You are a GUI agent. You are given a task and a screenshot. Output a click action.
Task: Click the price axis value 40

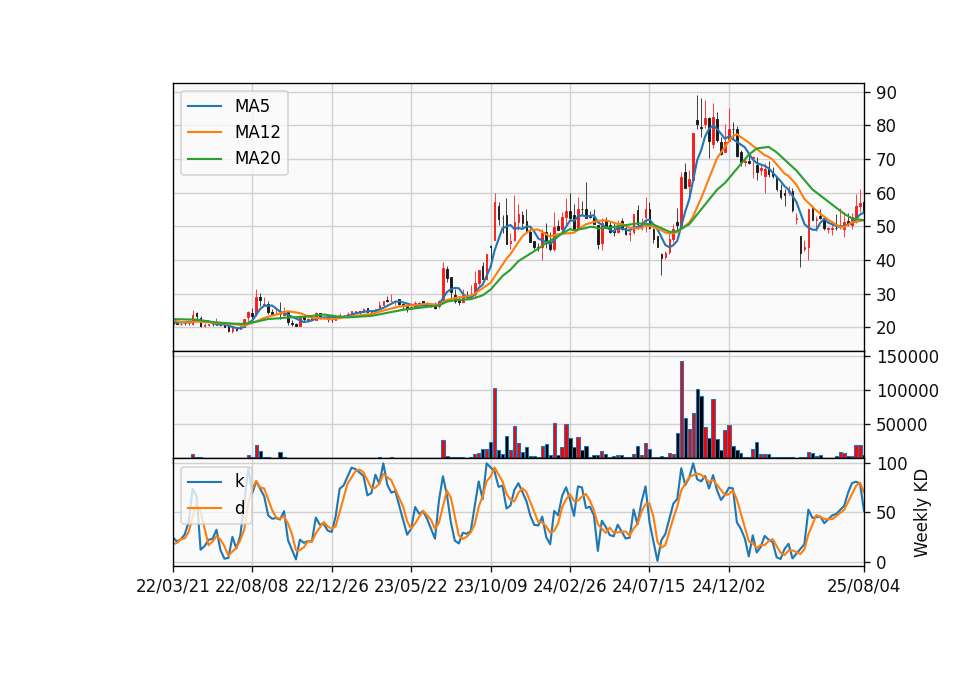click(887, 261)
